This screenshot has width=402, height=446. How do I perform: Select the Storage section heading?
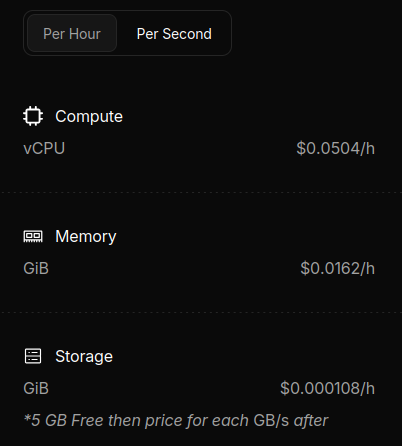(x=84, y=356)
